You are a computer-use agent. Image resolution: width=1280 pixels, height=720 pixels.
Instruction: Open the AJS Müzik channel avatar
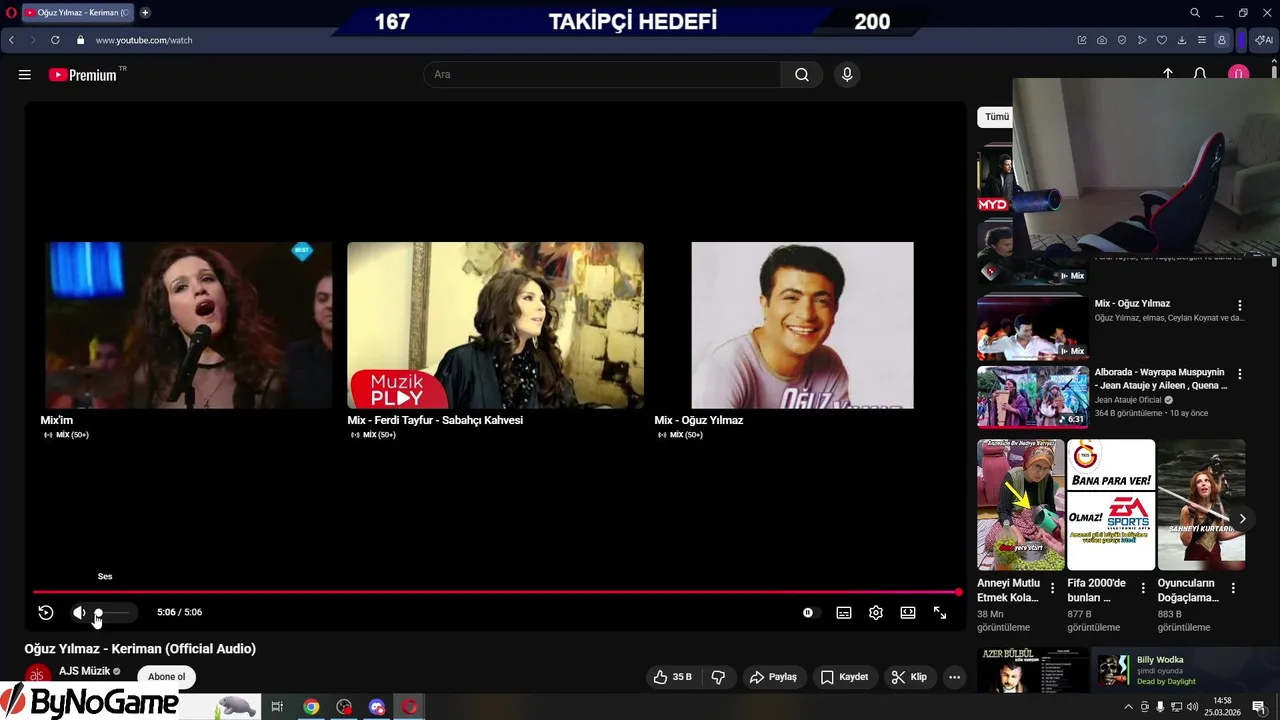[x=38, y=676]
